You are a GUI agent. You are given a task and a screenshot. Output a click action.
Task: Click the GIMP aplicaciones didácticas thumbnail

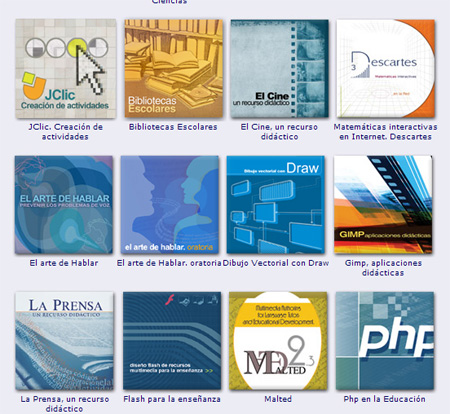click(383, 205)
